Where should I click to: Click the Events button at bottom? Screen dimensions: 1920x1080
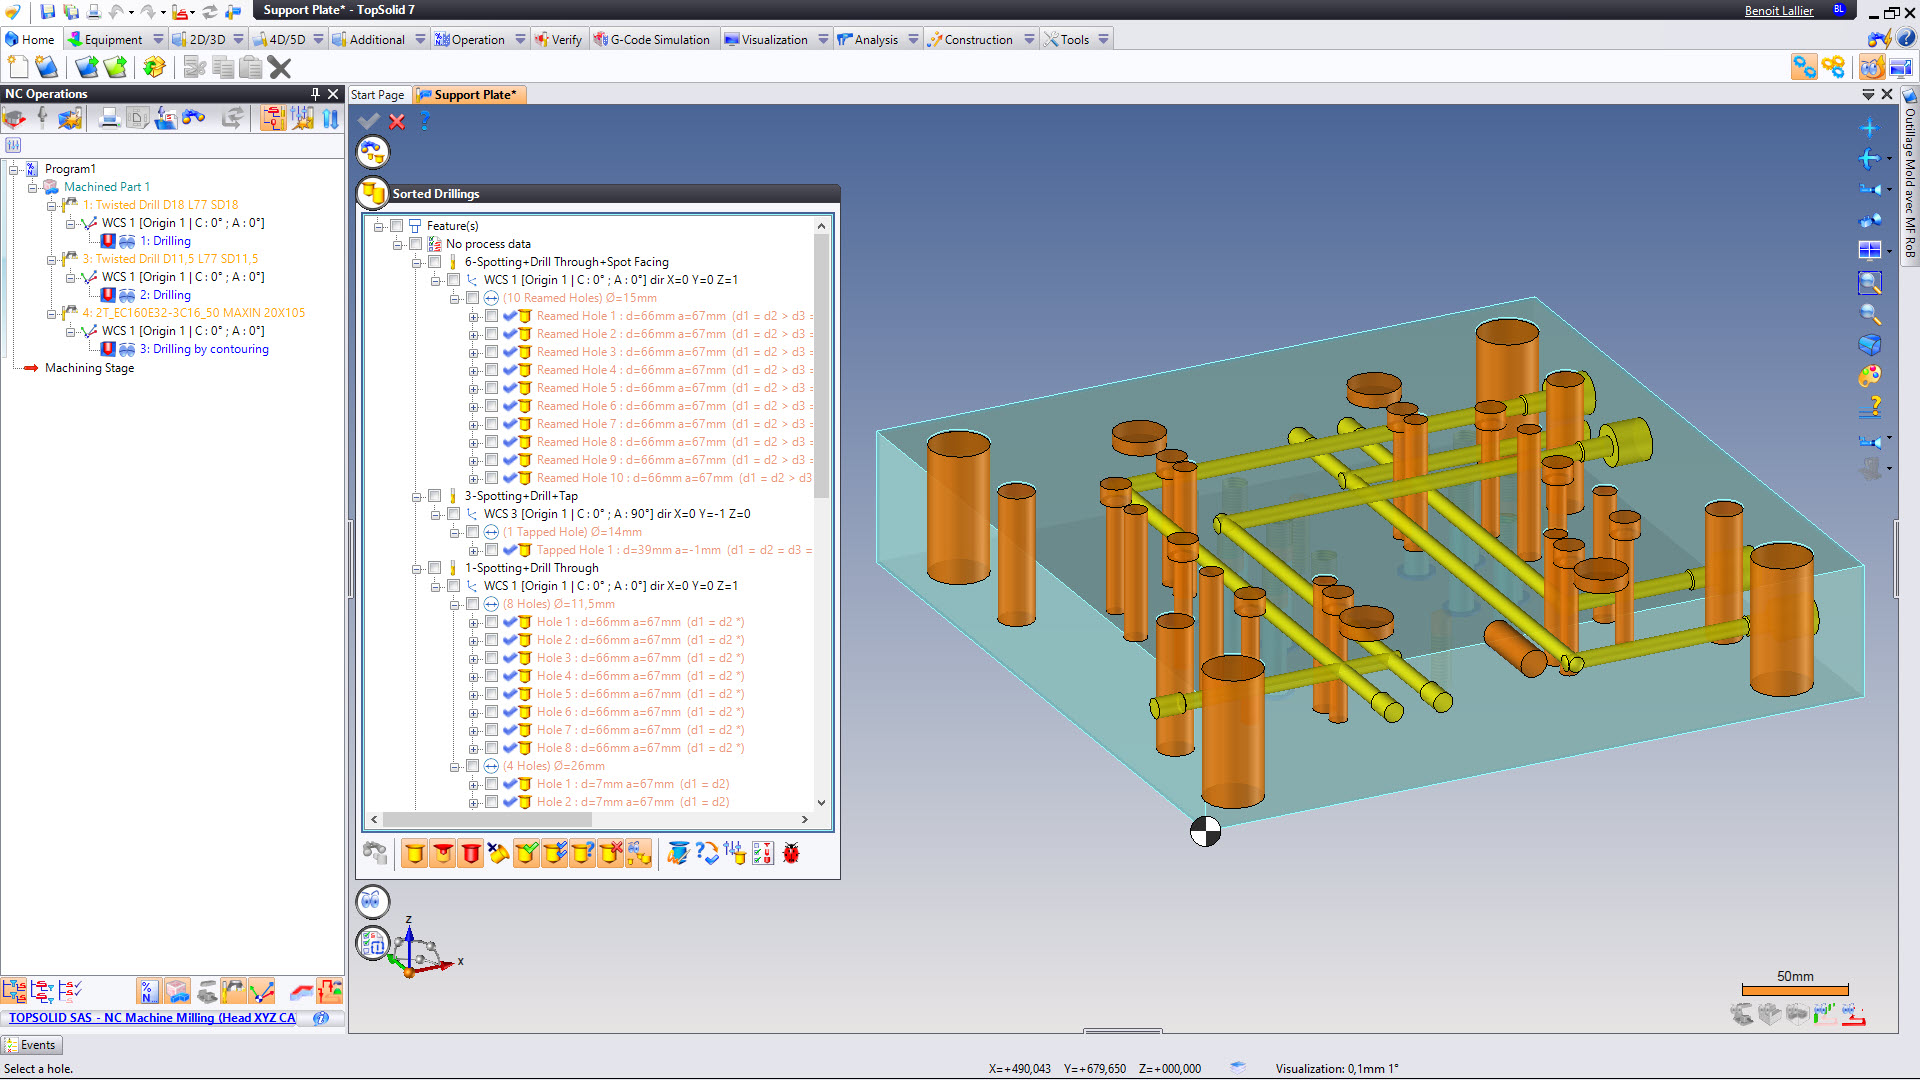32,1045
